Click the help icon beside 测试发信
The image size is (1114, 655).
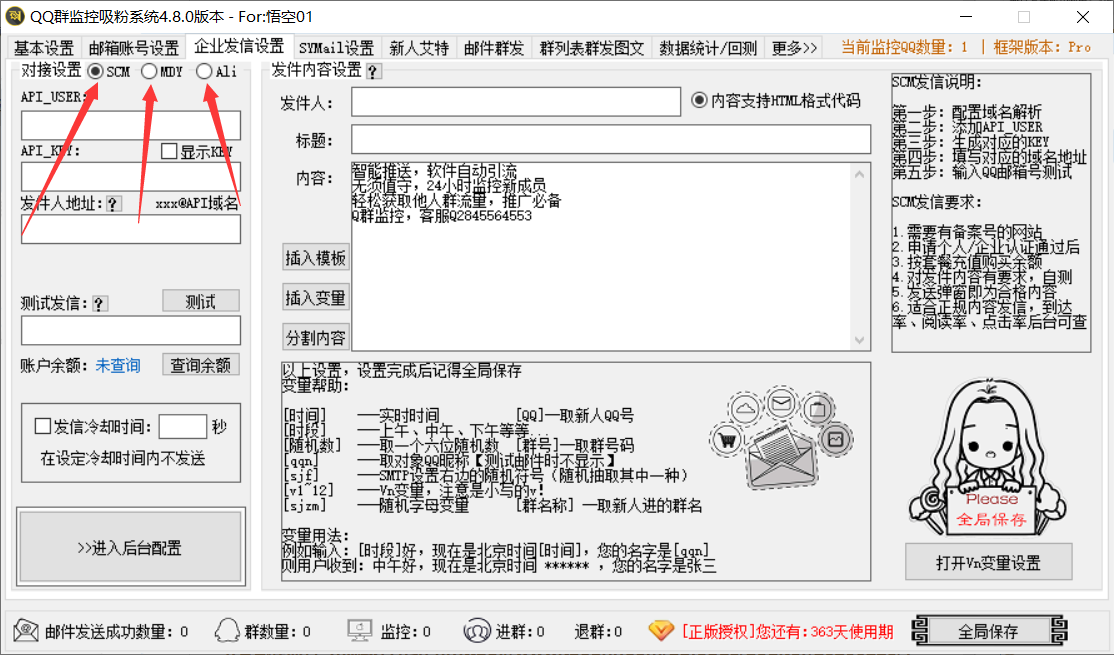[99, 304]
